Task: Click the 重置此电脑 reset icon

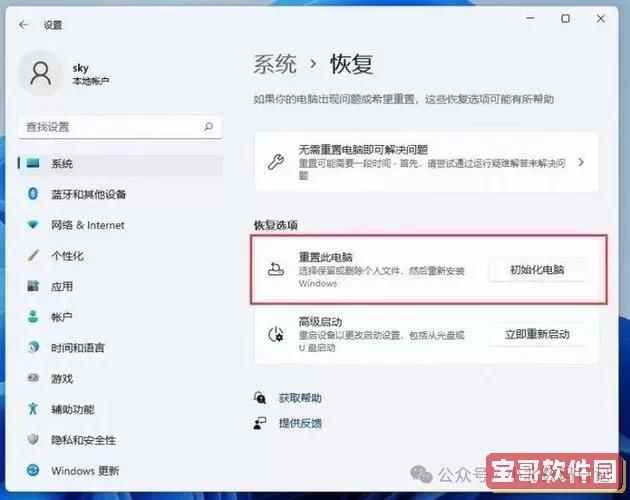Action: (276, 269)
